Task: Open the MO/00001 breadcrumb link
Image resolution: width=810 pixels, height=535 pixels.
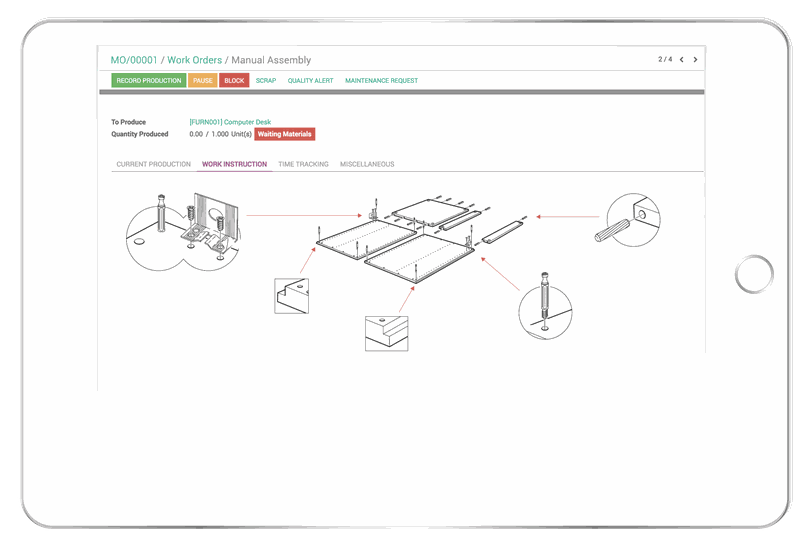Action: (x=134, y=60)
